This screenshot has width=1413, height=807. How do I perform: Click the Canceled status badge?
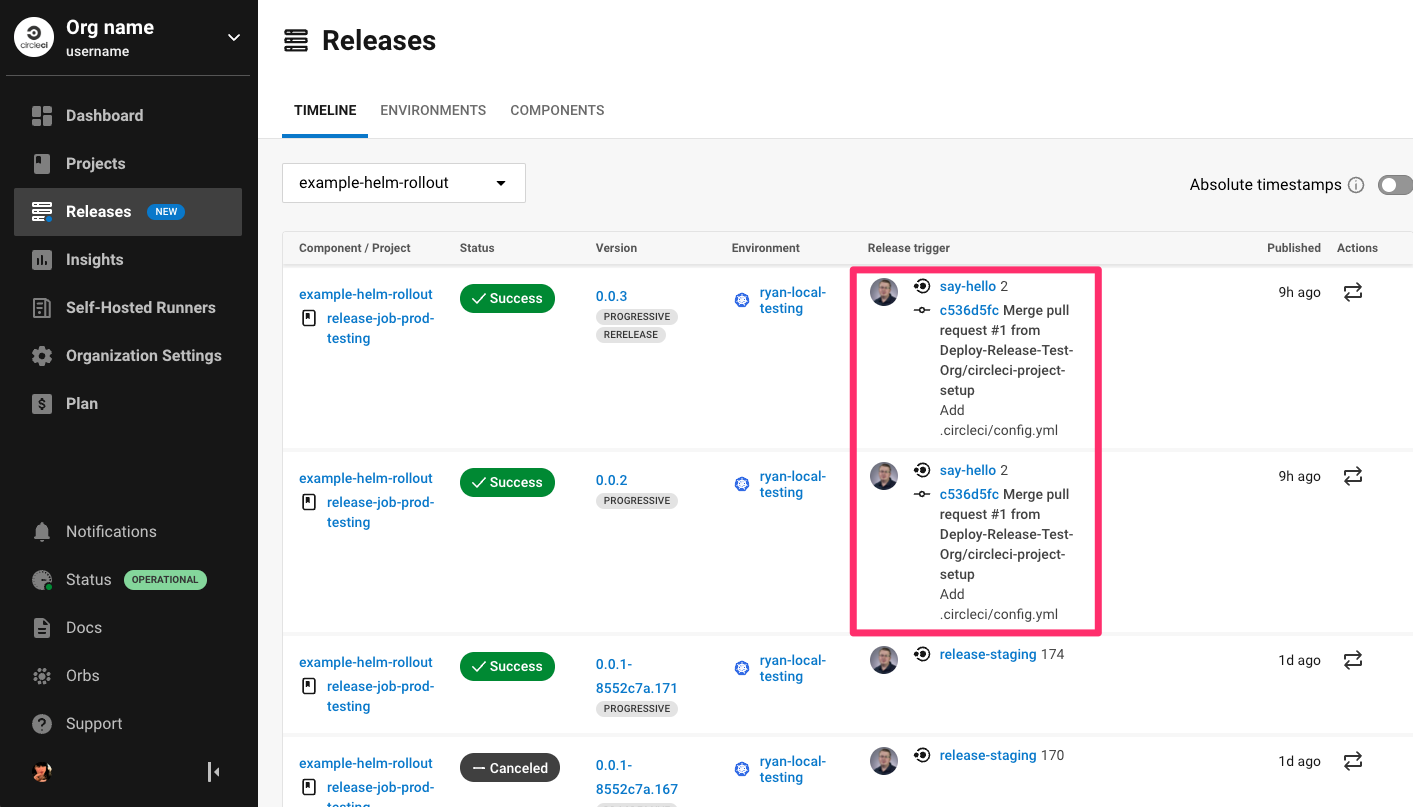pos(510,768)
